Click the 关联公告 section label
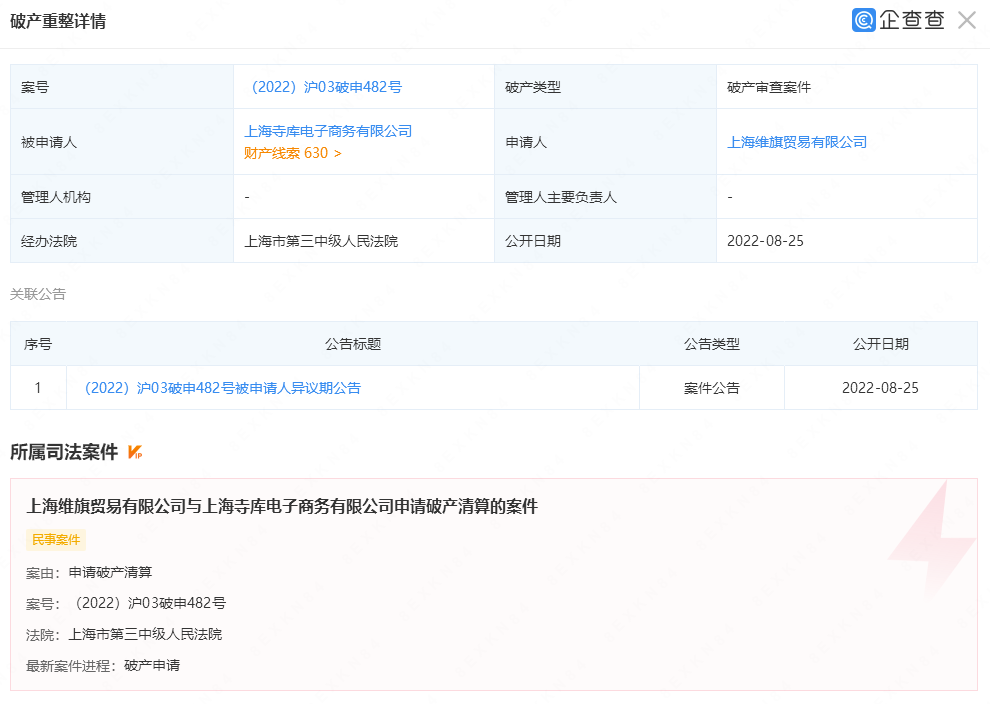 tap(38, 294)
